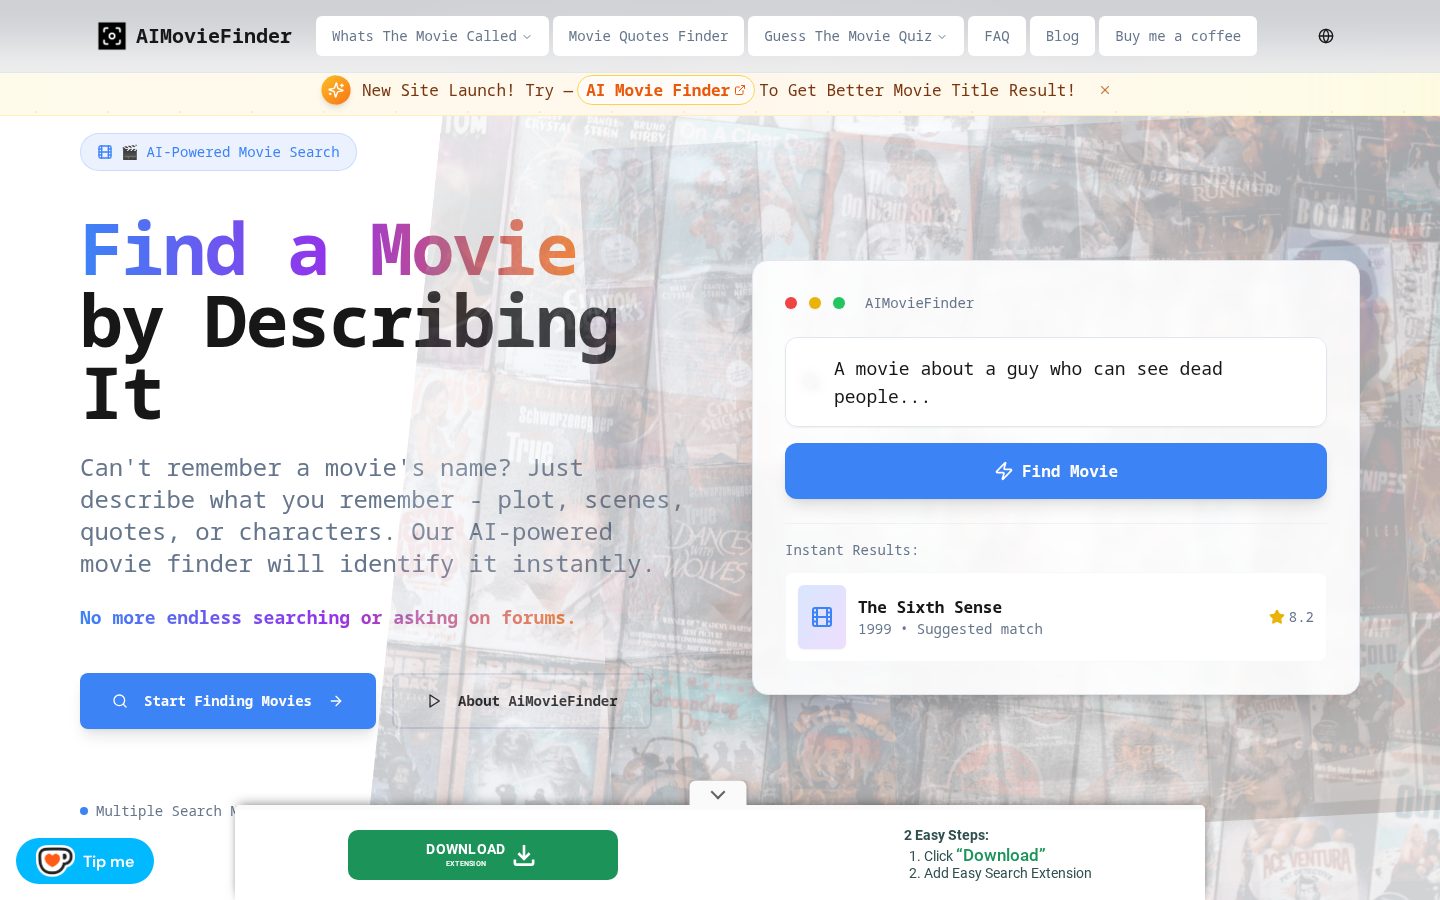1440x900 pixels.
Task: Click the star rating 8.2
Action: click(1291, 617)
